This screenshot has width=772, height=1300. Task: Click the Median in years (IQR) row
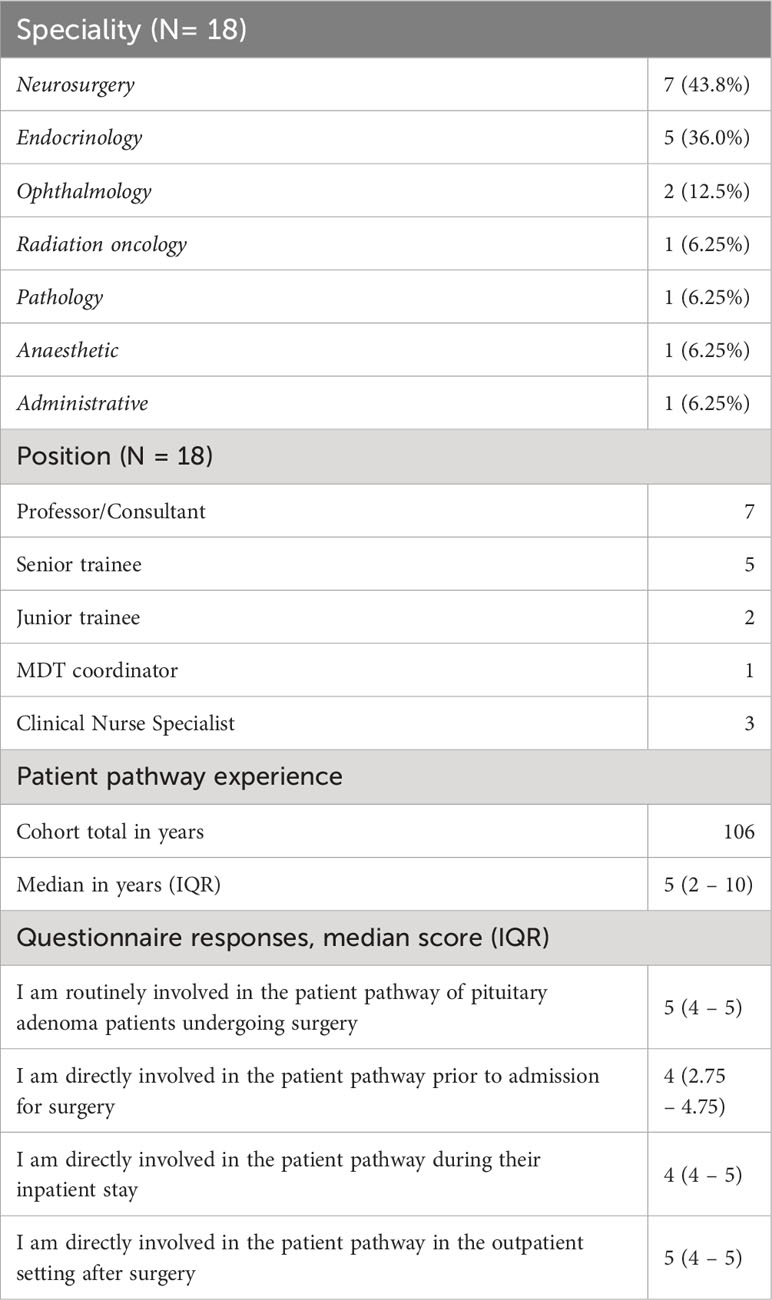tap(386, 884)
